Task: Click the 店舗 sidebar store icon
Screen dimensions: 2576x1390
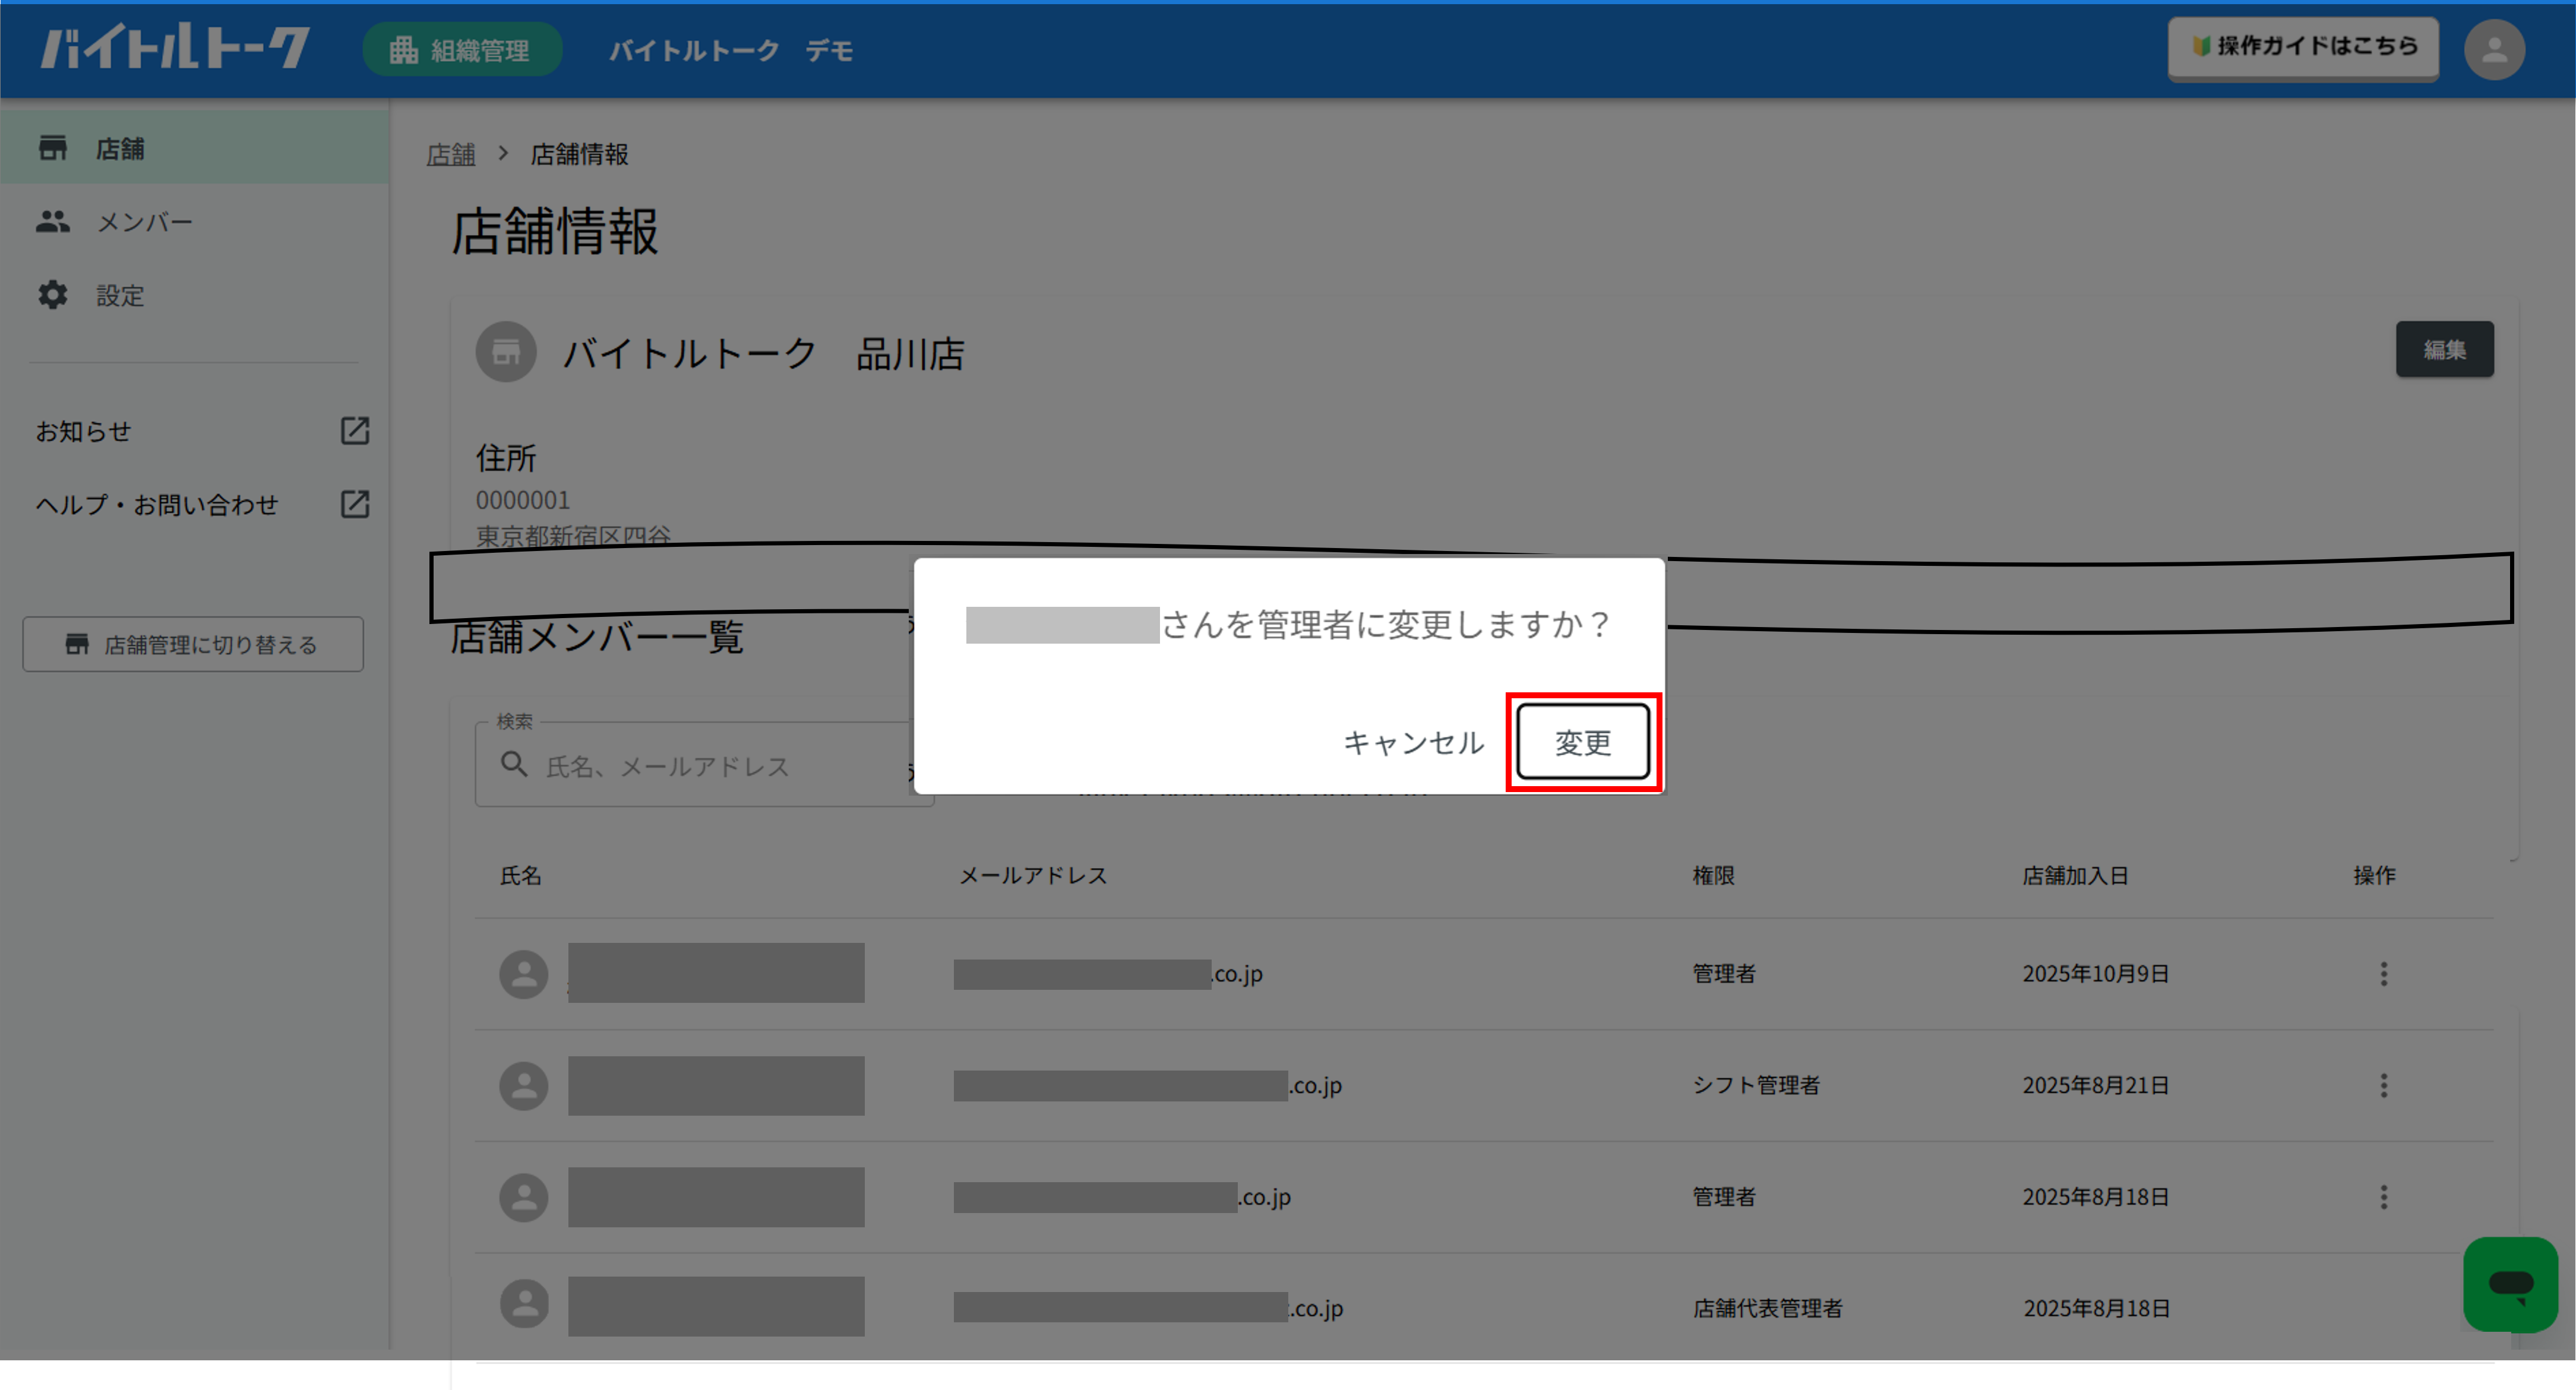Action: (x=53, y=148)
